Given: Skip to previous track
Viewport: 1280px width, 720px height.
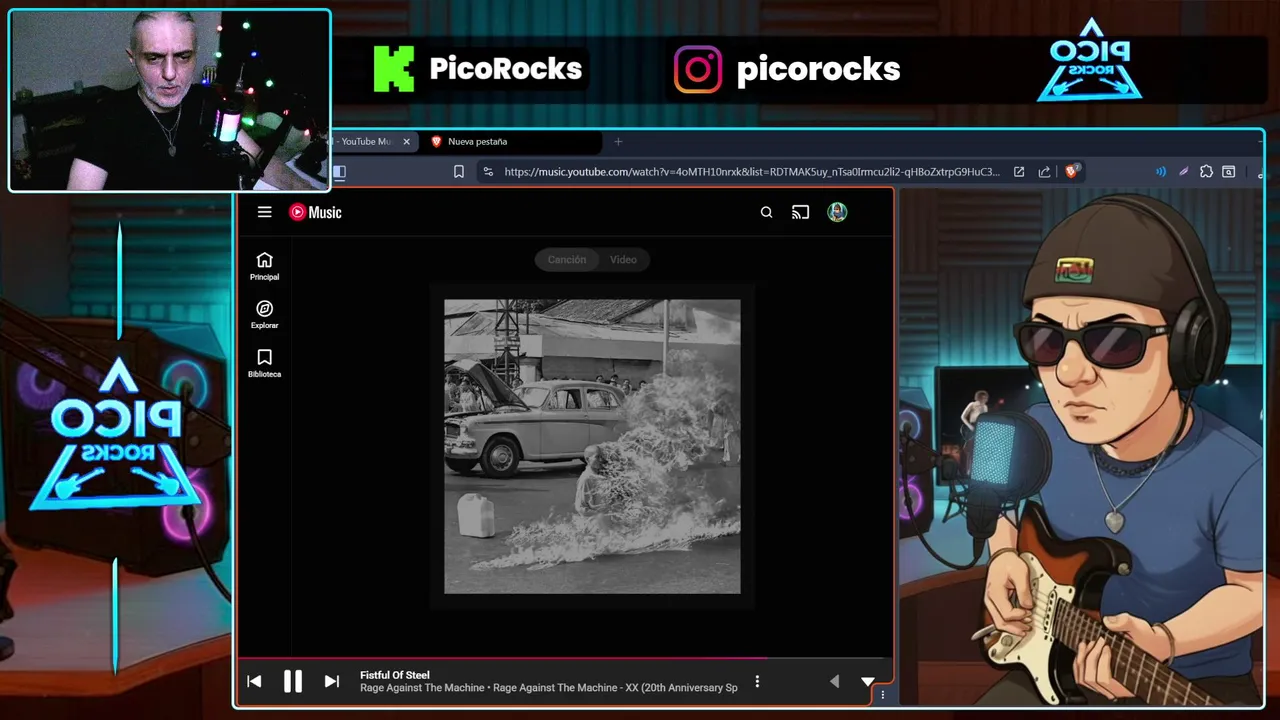Looking at the screenshot, I should pos(254,681).
